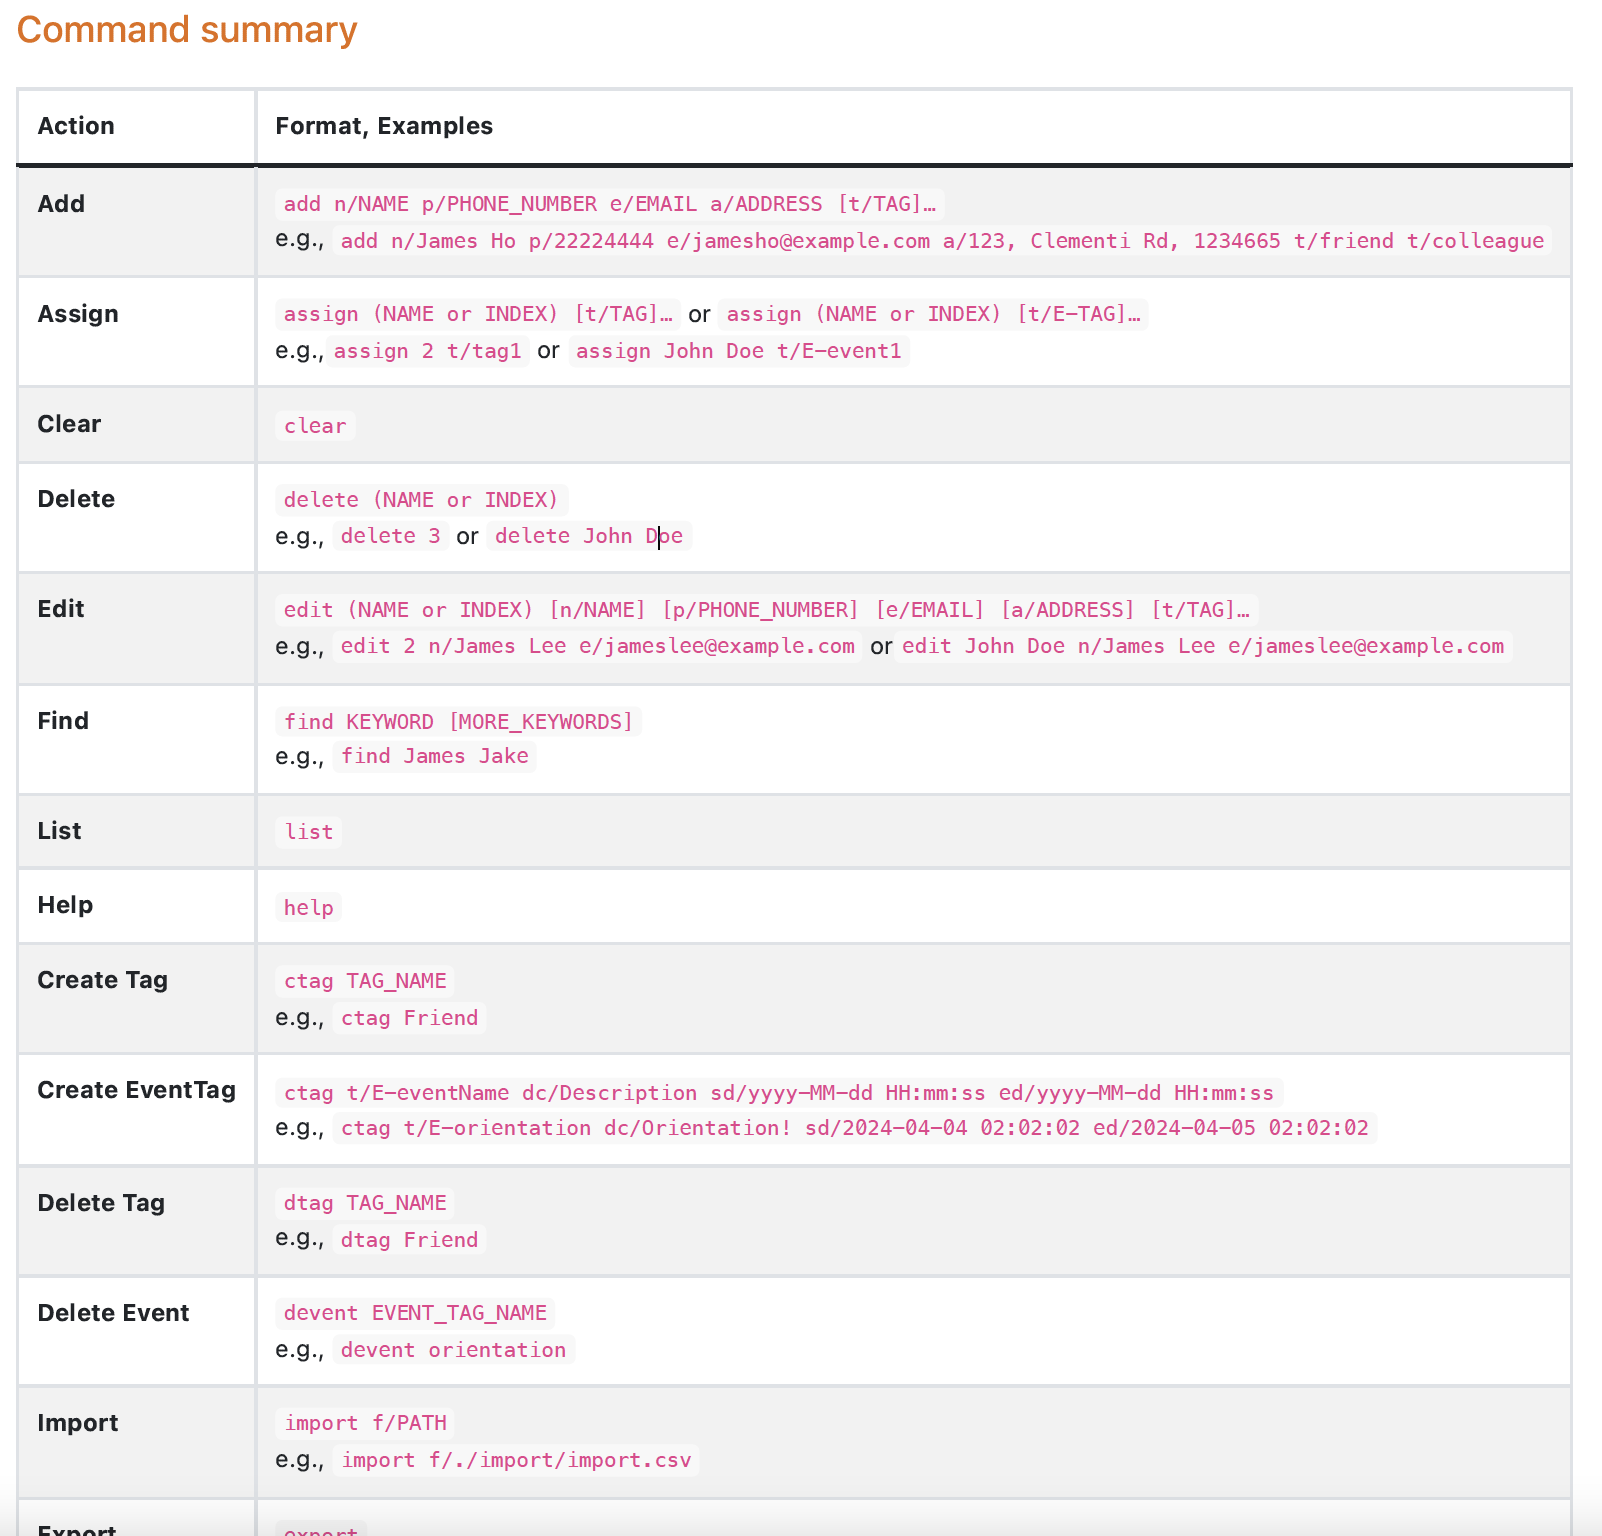Click the 'Add' action cell
1602x1536 pixels.
click(x=136, y=222)
